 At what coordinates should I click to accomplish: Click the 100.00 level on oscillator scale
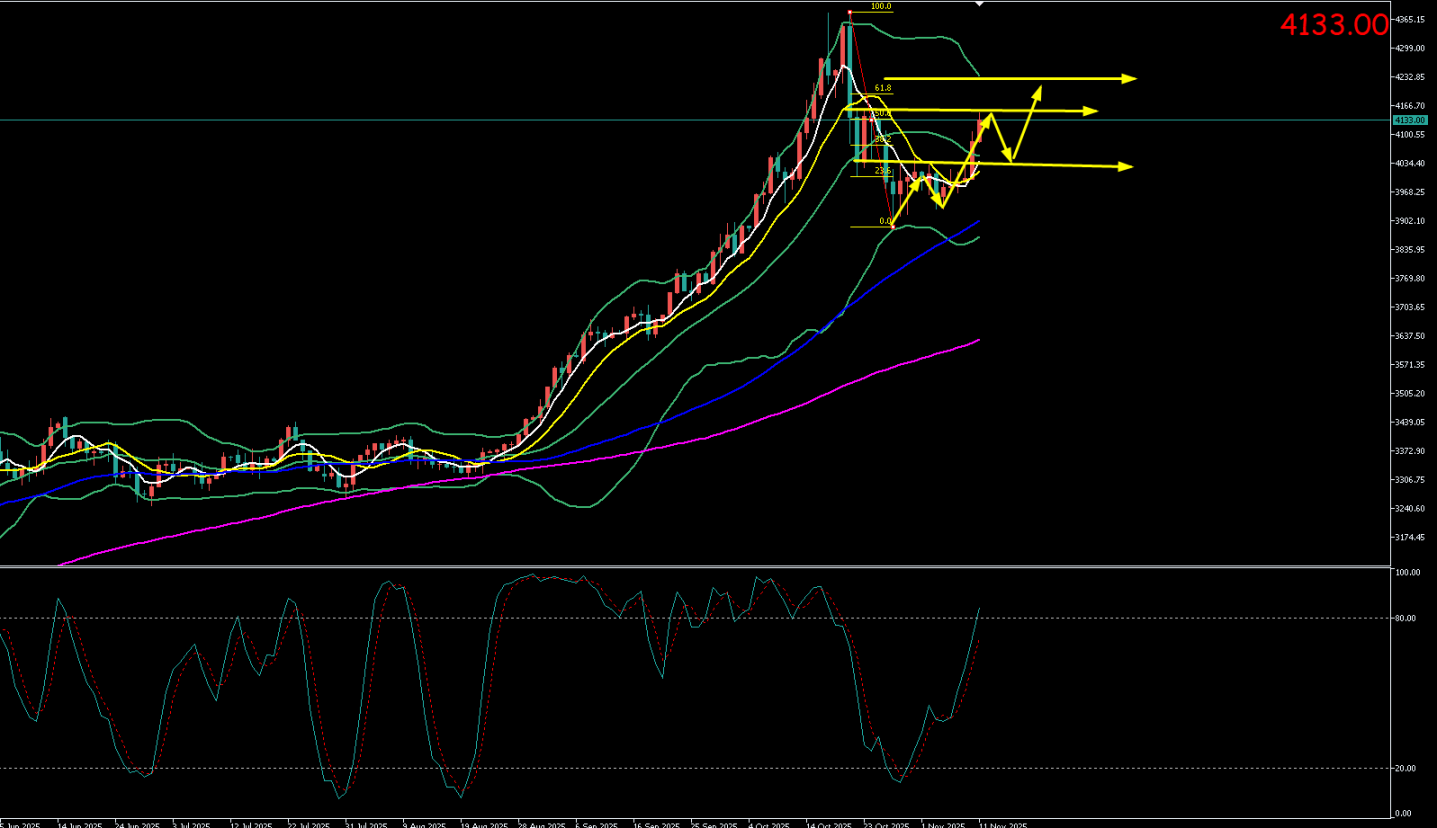pyautogui.click(x=1408, y=573)
